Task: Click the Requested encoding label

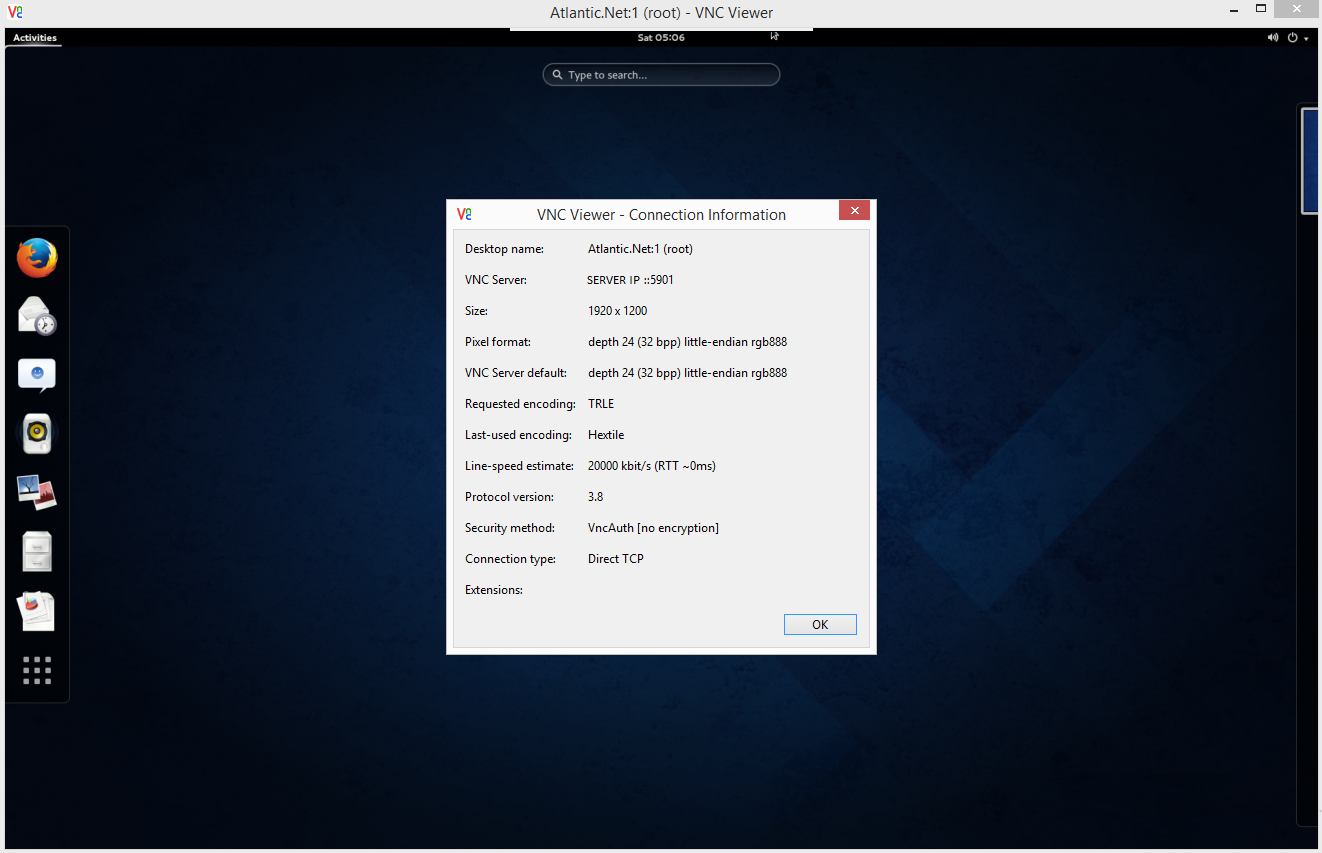Action: point(521,404)
